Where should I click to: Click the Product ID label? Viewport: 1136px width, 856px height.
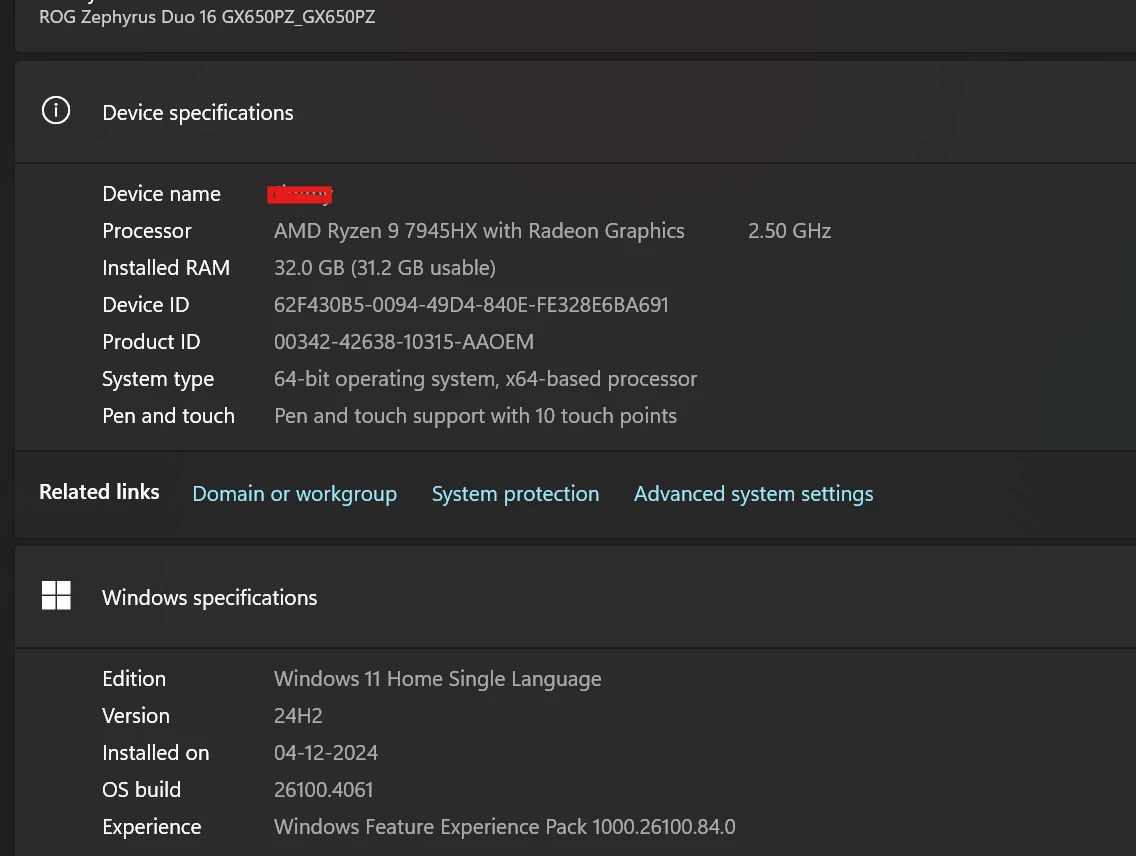151,342
